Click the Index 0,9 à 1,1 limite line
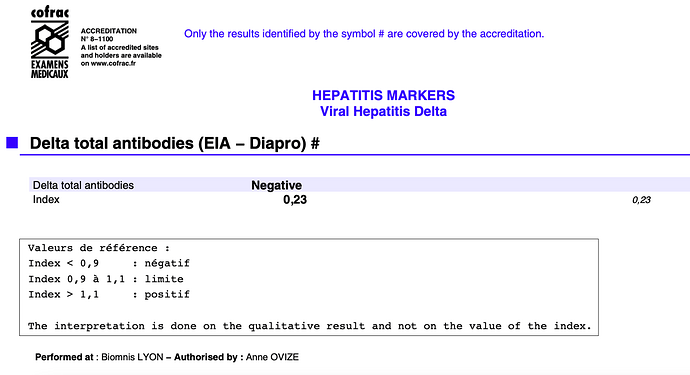 click(x=106, y=279)
